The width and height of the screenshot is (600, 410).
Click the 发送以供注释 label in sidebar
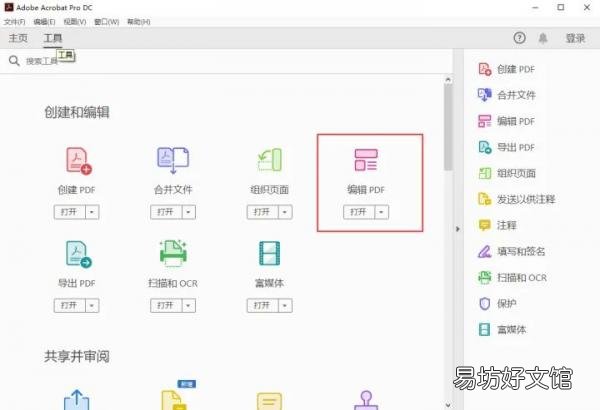pyautogui.click(x=526, y=199)
